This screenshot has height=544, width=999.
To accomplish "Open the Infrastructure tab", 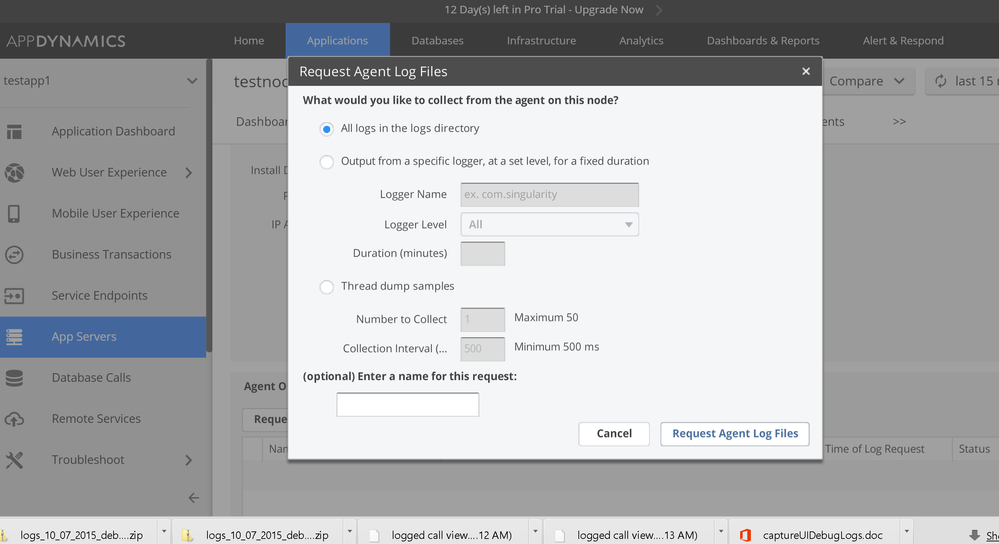I will [542, 41].
